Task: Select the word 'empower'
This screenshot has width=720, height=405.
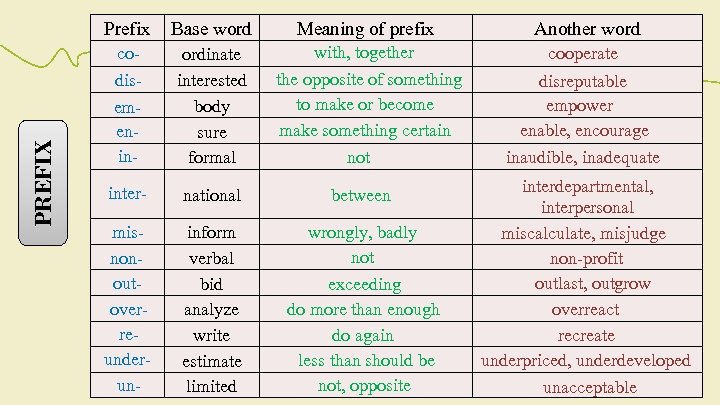Action: point(580,105)
